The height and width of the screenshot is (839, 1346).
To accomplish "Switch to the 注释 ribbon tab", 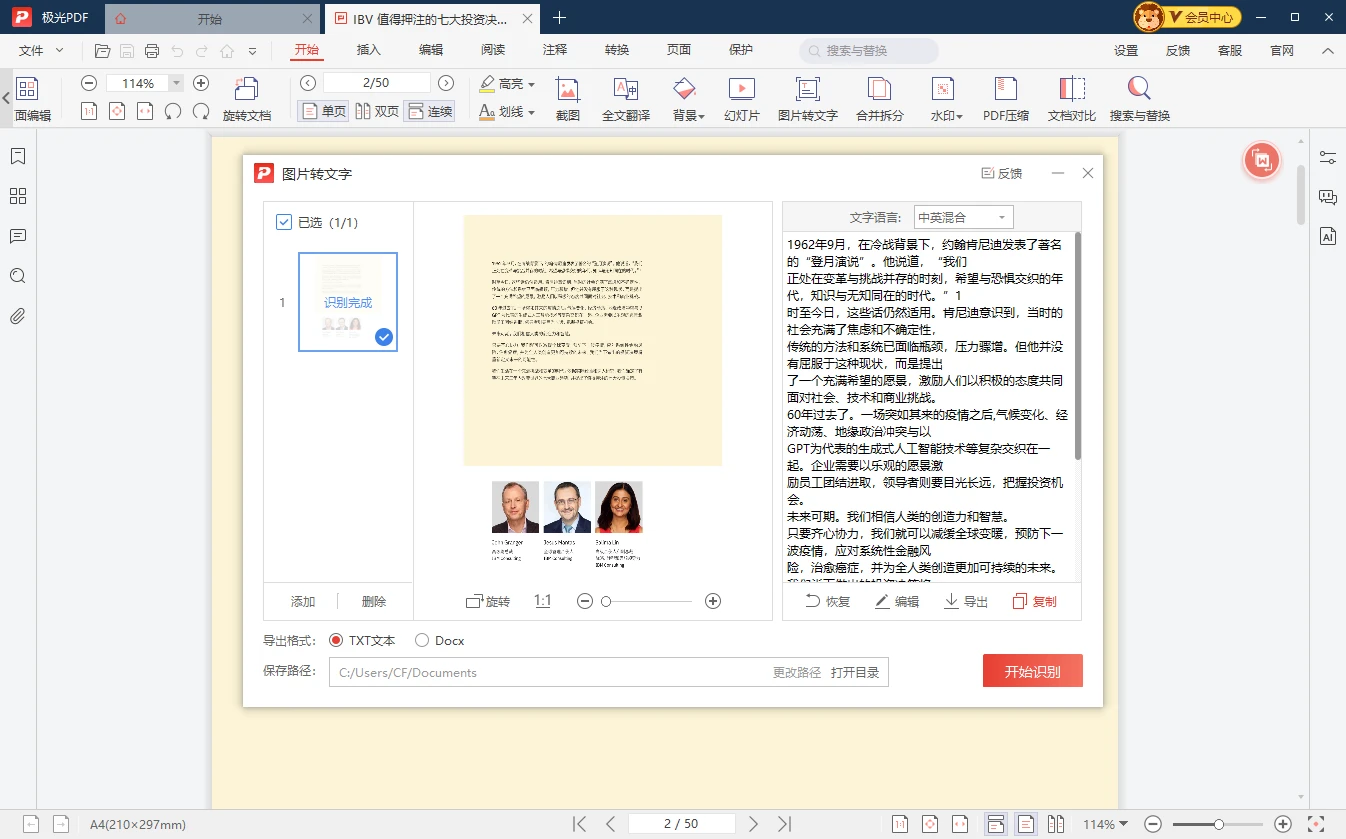I will coord(555,50).
